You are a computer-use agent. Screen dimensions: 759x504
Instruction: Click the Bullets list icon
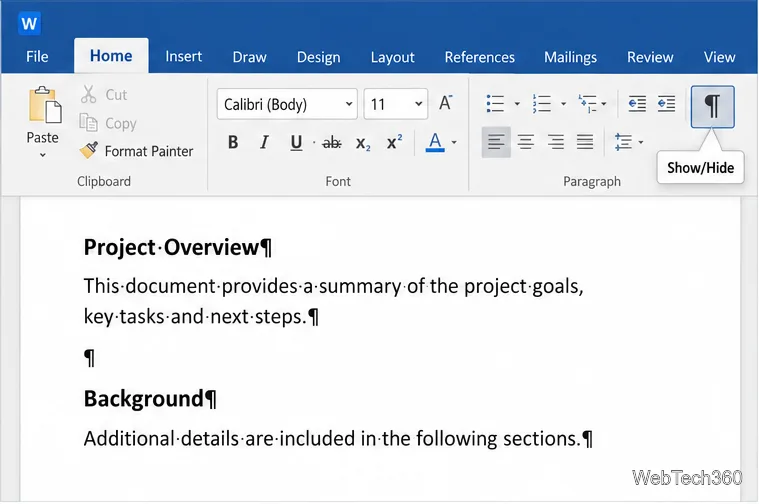495,104
